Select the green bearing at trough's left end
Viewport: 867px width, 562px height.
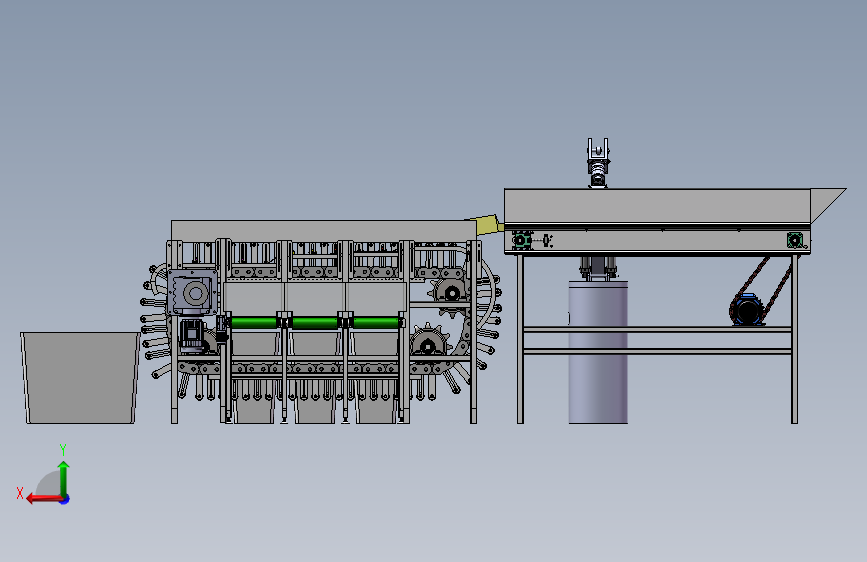click(520, 241)
